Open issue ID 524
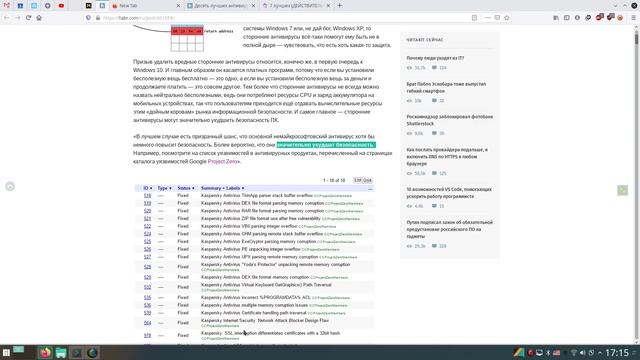This screenshot has height=360, width=640. 147,234
